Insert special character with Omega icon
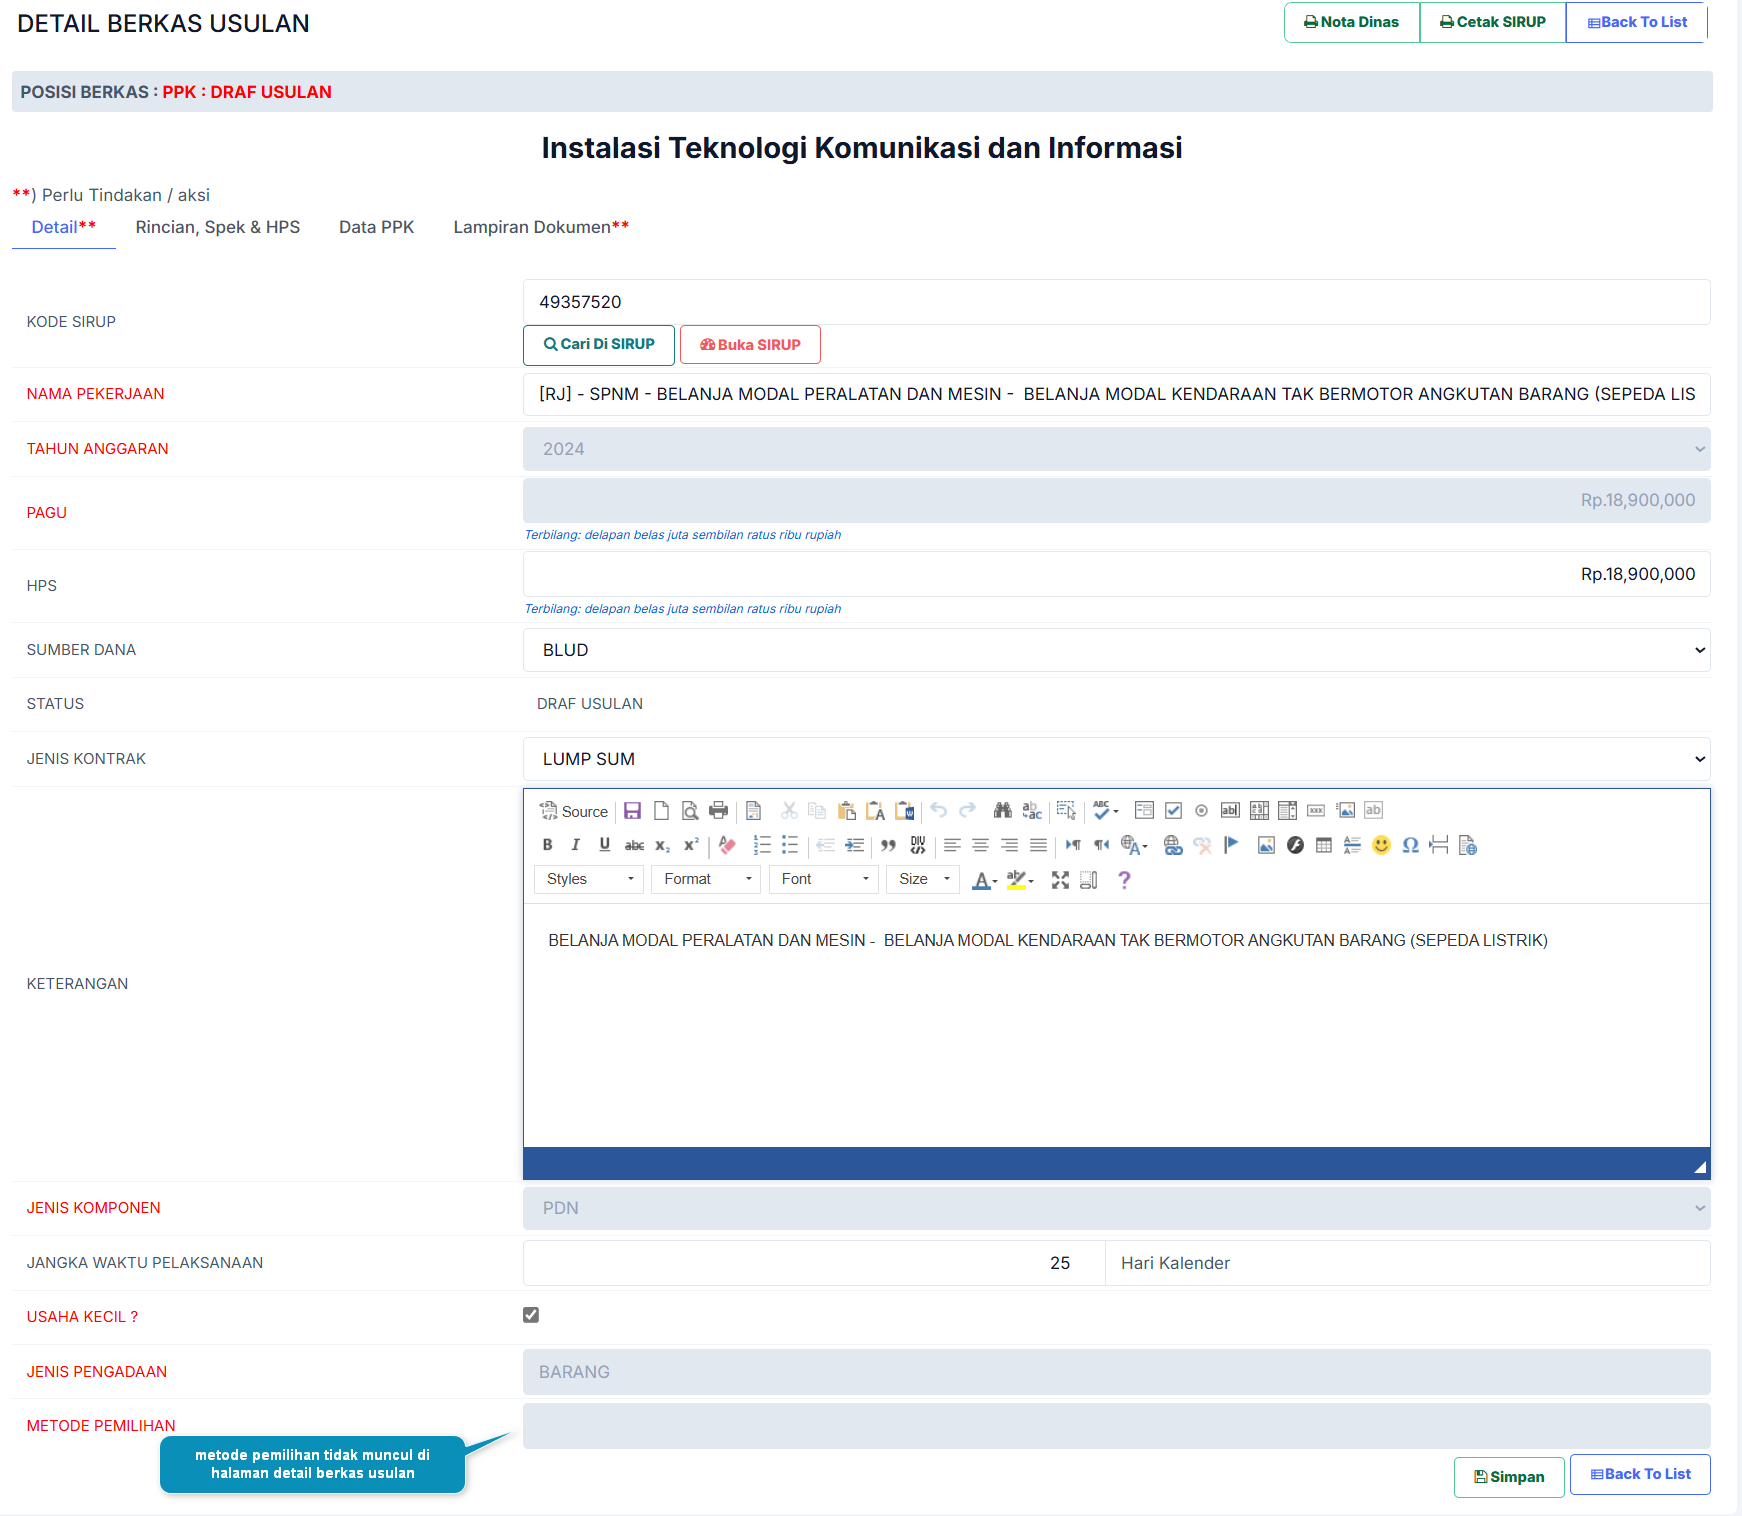The width and height of the screenshot is (1742, 1516). [1410, 846]
